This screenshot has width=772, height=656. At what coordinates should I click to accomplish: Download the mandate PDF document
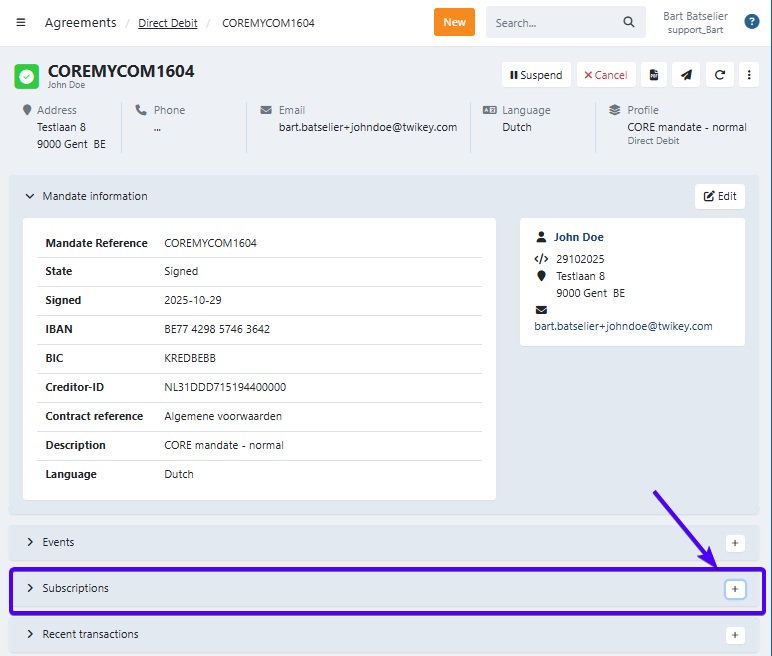click(653, 75)
